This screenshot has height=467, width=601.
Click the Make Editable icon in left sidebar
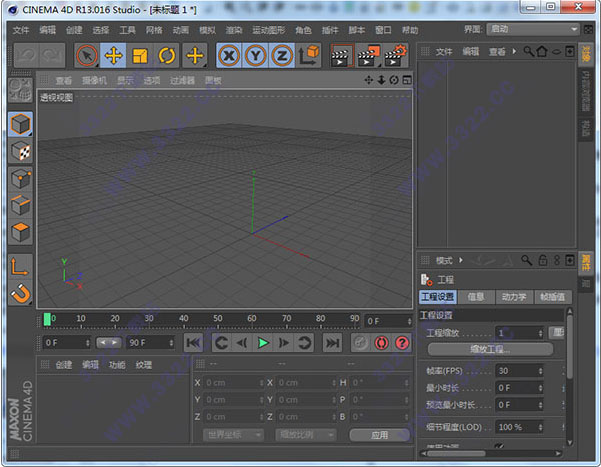[20, 90]
